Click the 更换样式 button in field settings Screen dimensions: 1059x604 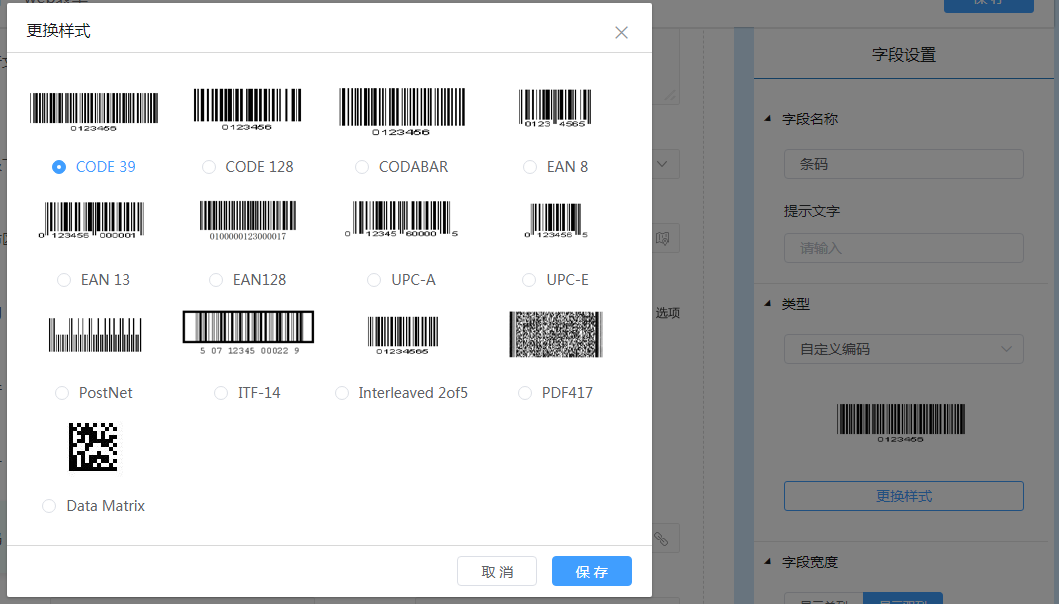[x=904, y=497]
